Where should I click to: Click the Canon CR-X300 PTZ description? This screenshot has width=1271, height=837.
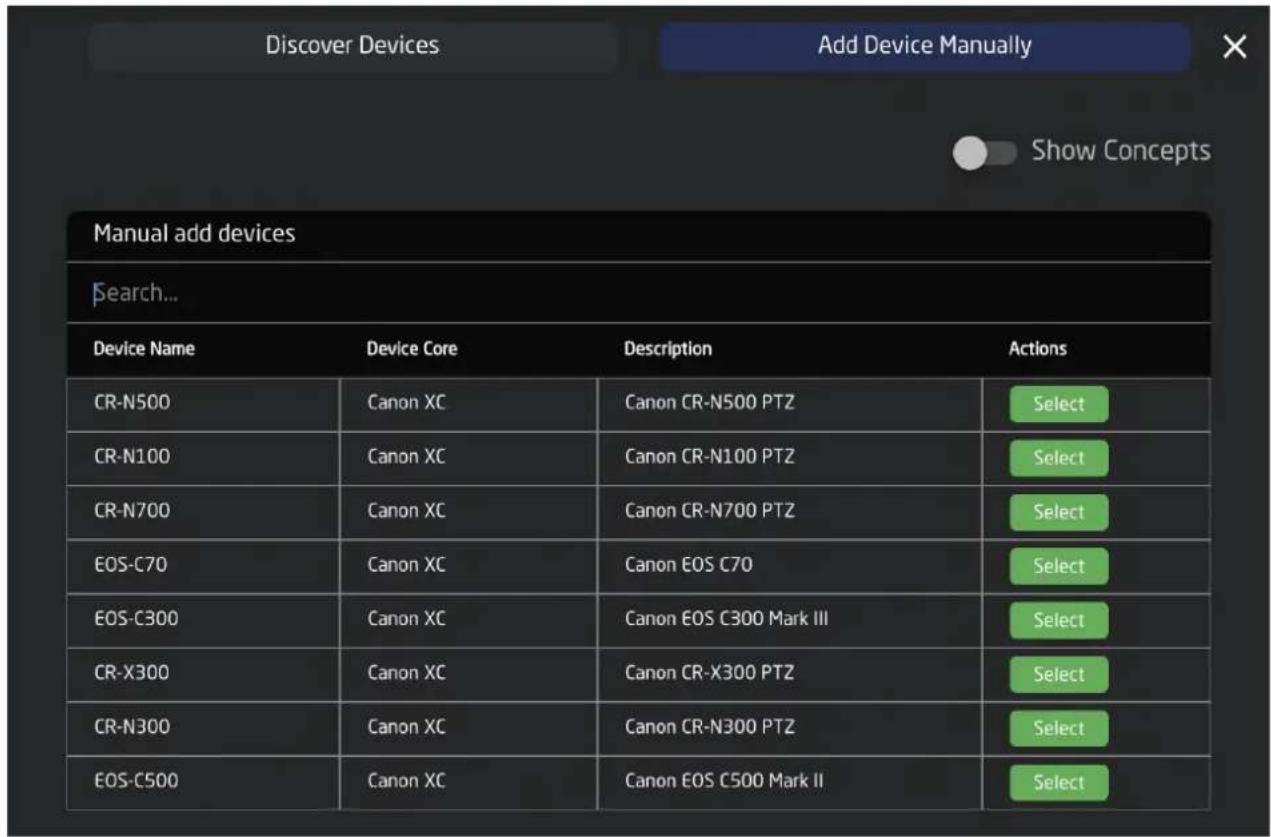709,674
